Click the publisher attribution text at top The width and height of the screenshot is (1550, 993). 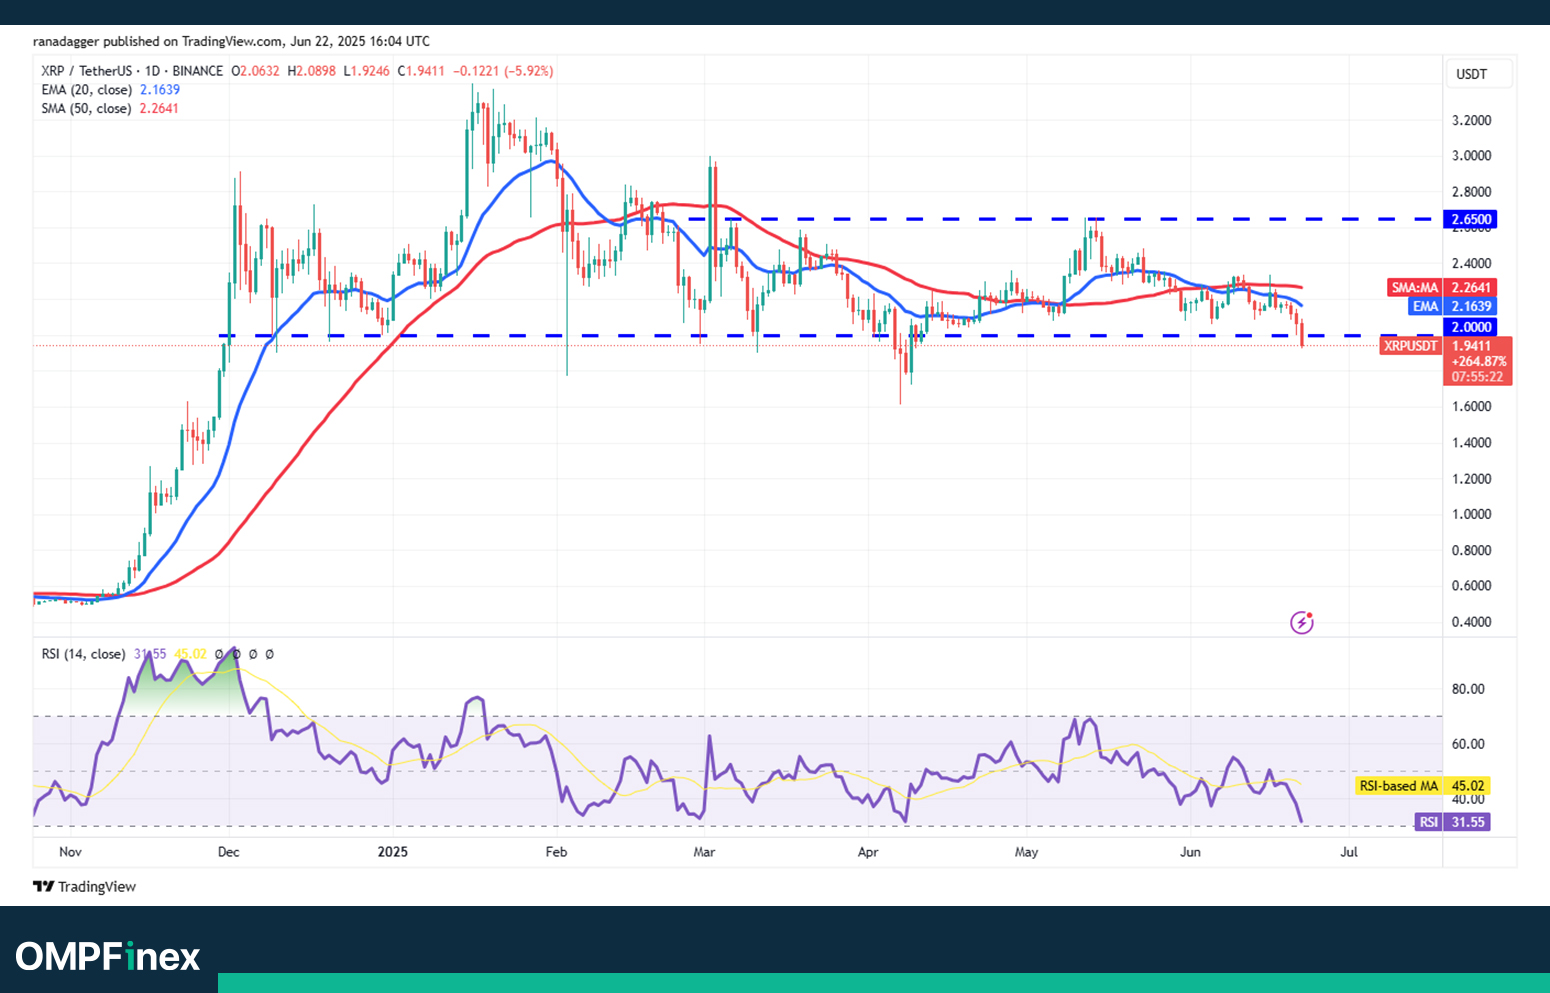click(231, 41)
